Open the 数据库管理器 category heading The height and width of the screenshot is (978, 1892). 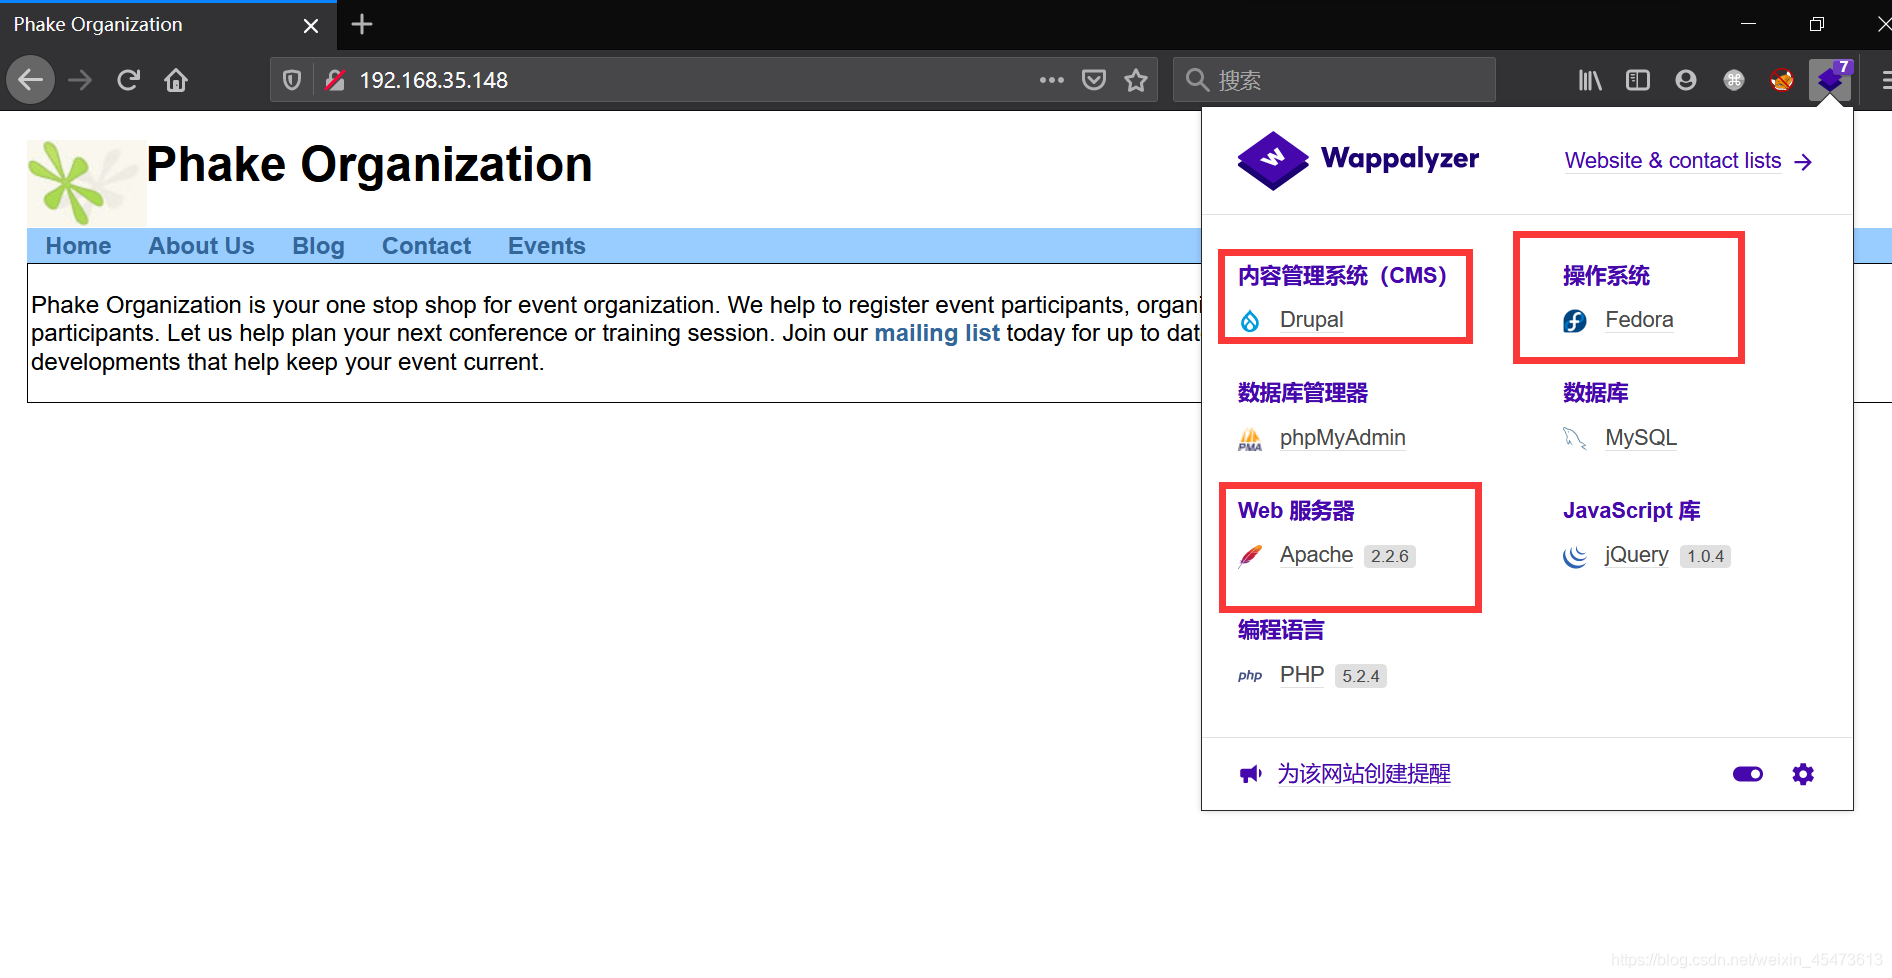pyautogui.click(x=1302, y=393)
